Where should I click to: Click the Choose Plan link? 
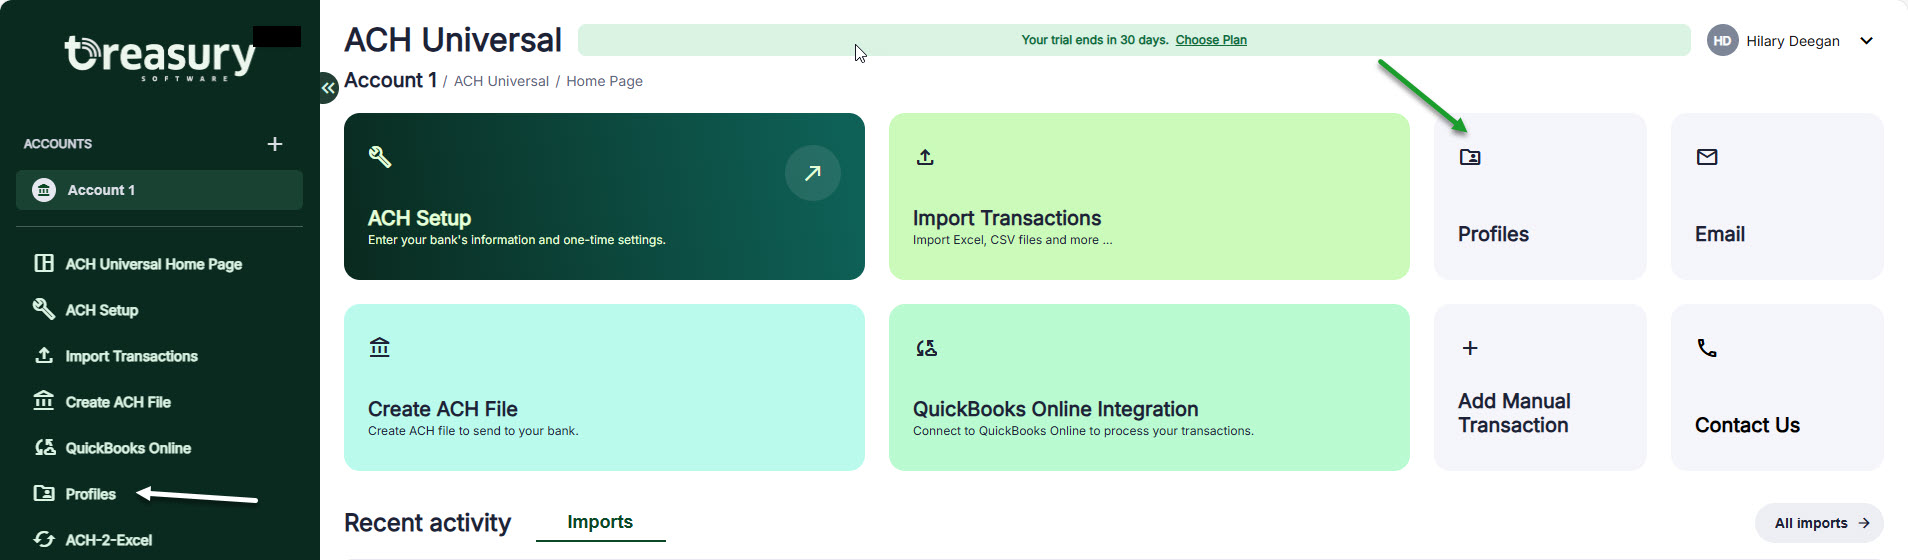[1211, 40]
